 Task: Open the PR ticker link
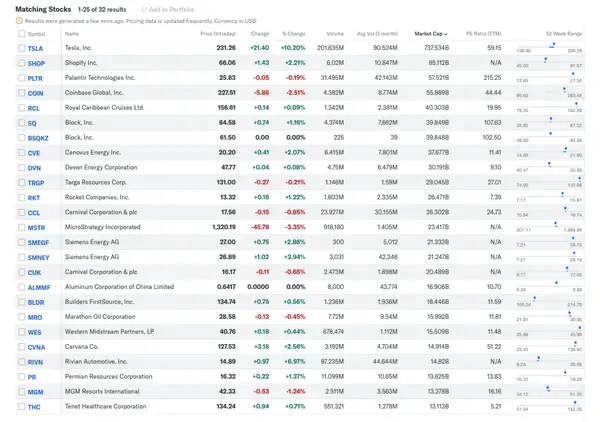point(32,377)
